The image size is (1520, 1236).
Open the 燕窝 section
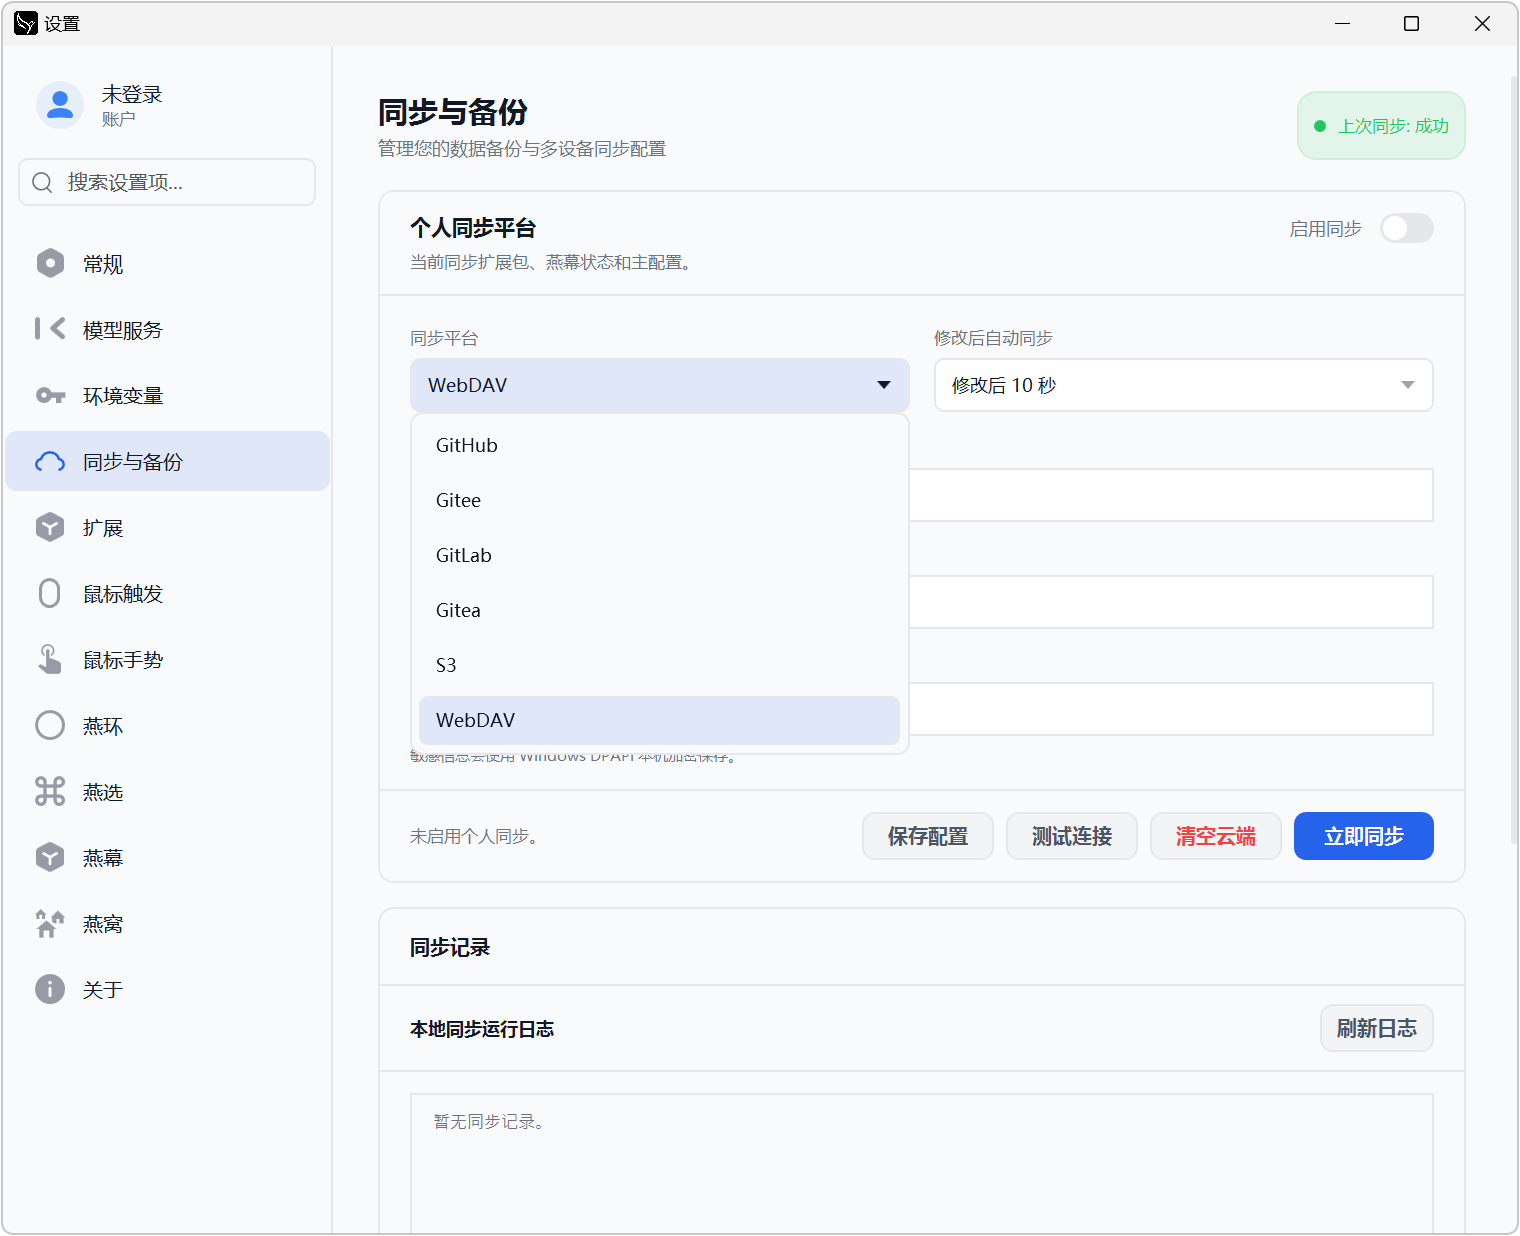click(x=168, y=923)
